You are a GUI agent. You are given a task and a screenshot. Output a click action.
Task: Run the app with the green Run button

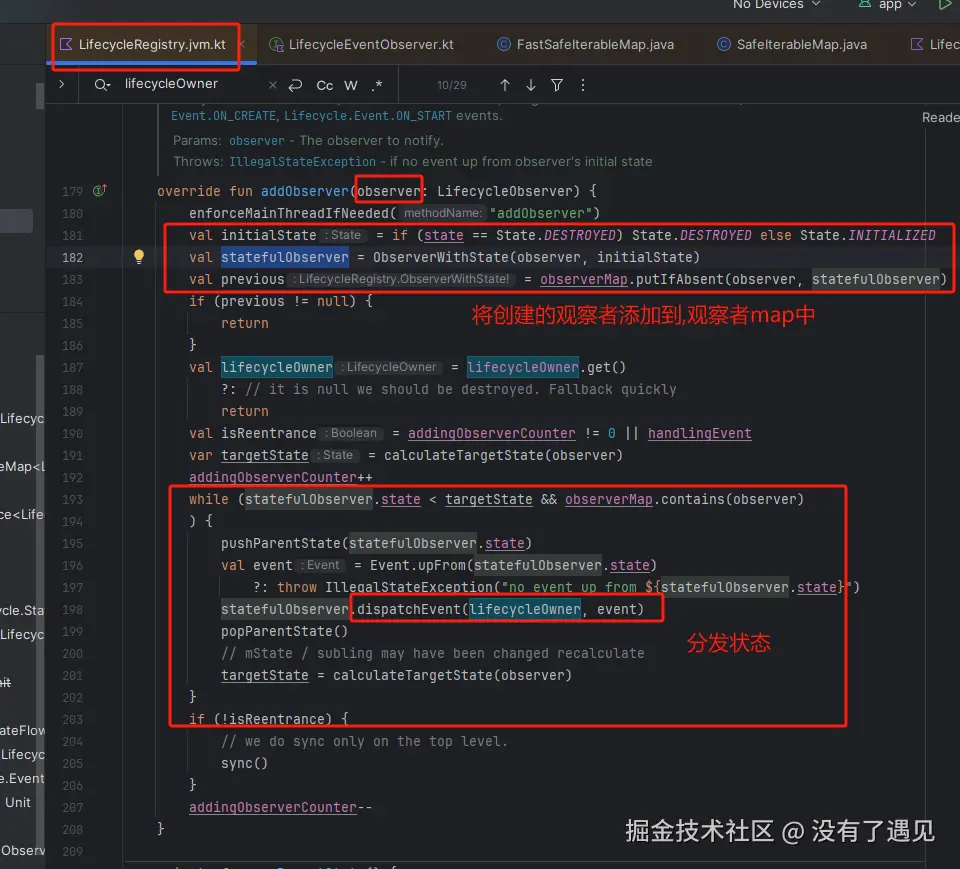tap(944, 6)
